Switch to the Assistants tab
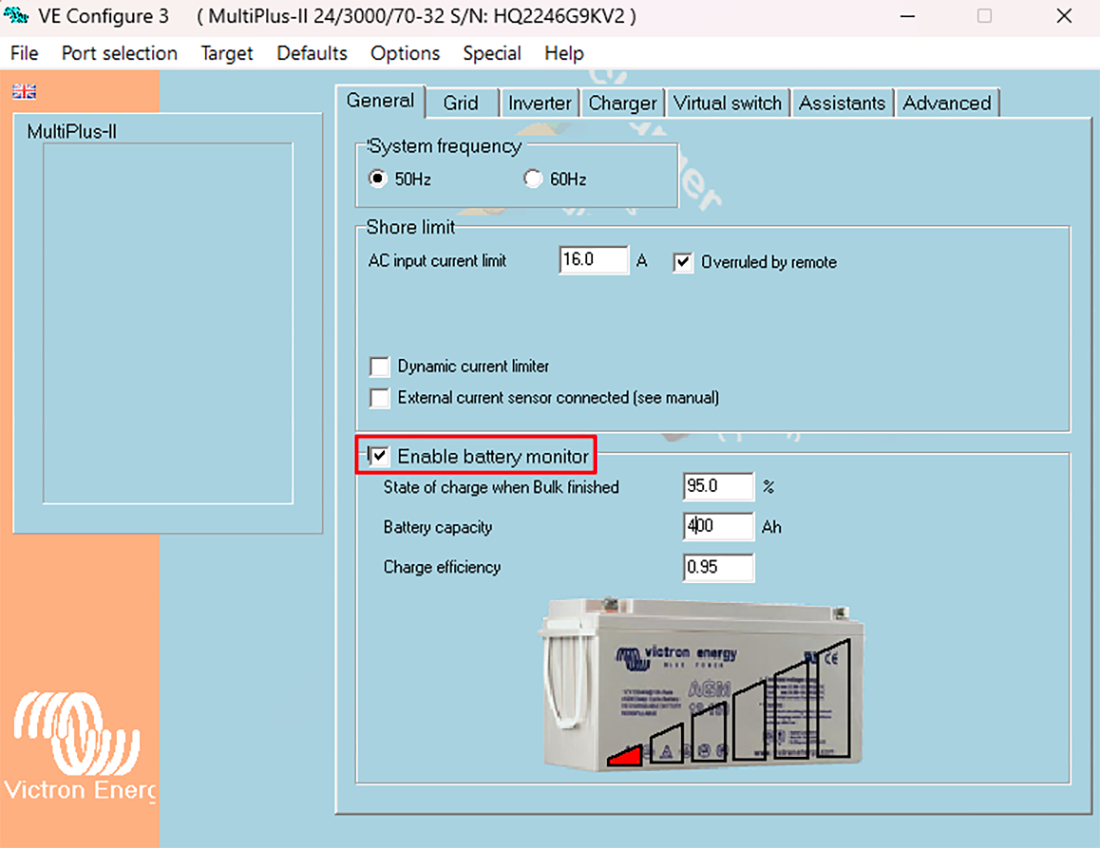Screen dimensions: 1100x848 click(842, 103)
